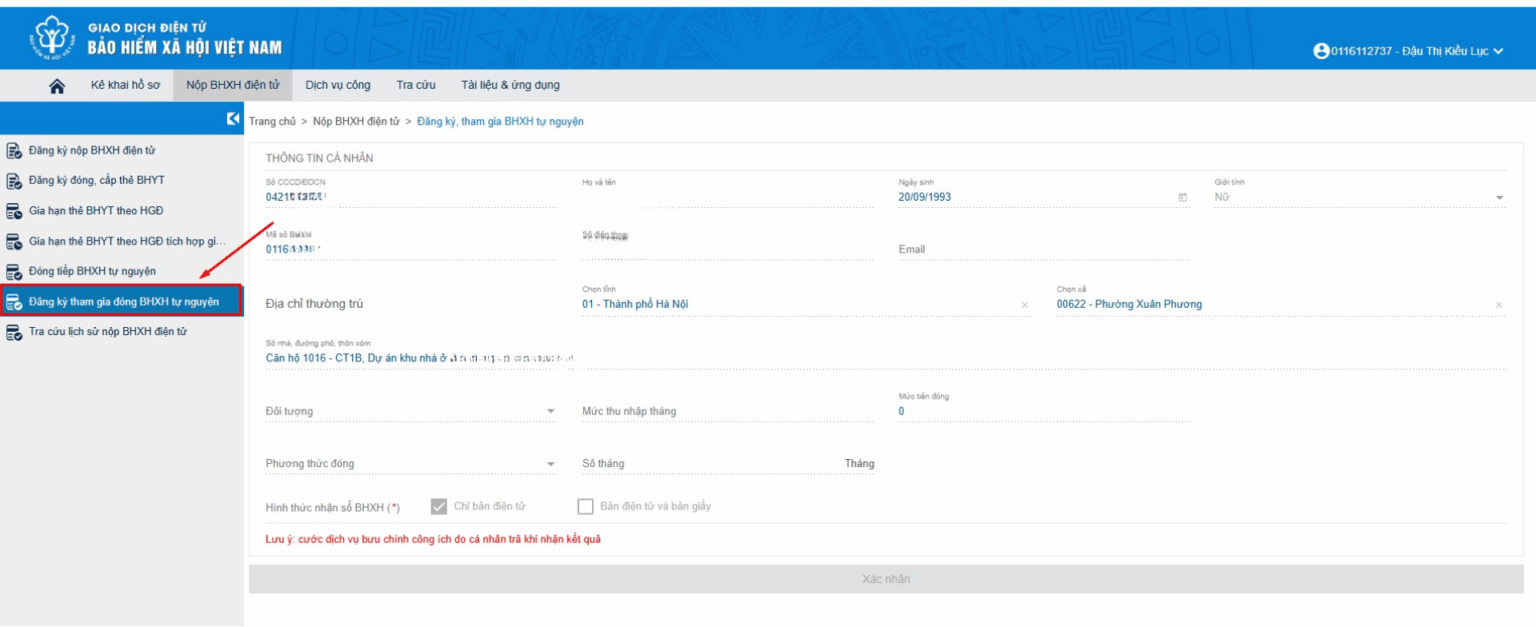The width and height of the screenshot is (1536, 627).
Task: Clear the selected Phường Xuân Phương ward
Action: pos(1498,305)
